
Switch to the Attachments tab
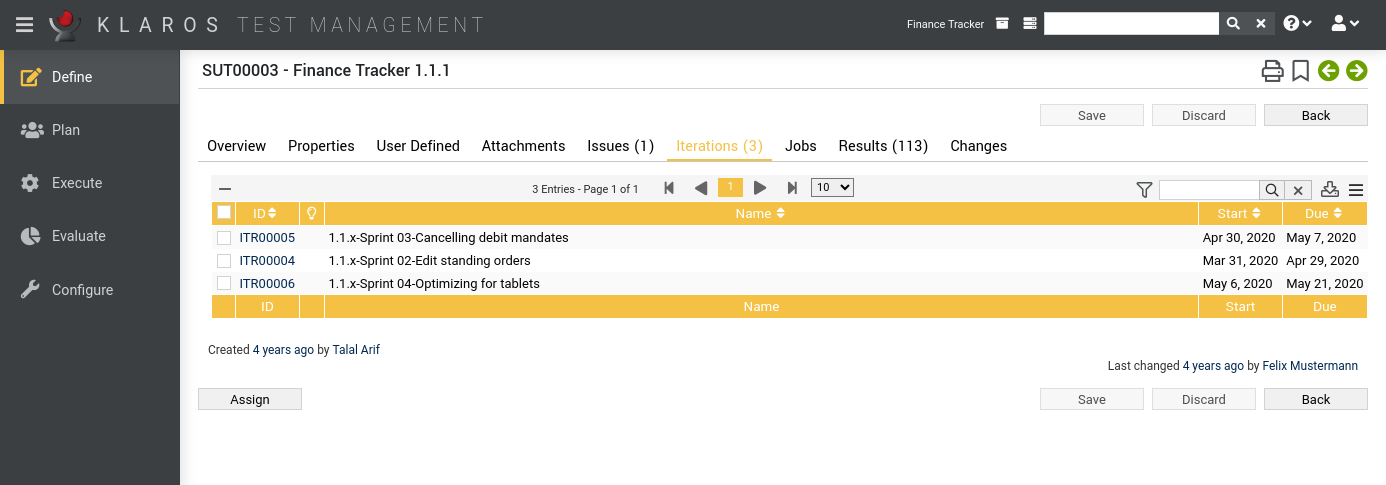[x=523, y=146]
